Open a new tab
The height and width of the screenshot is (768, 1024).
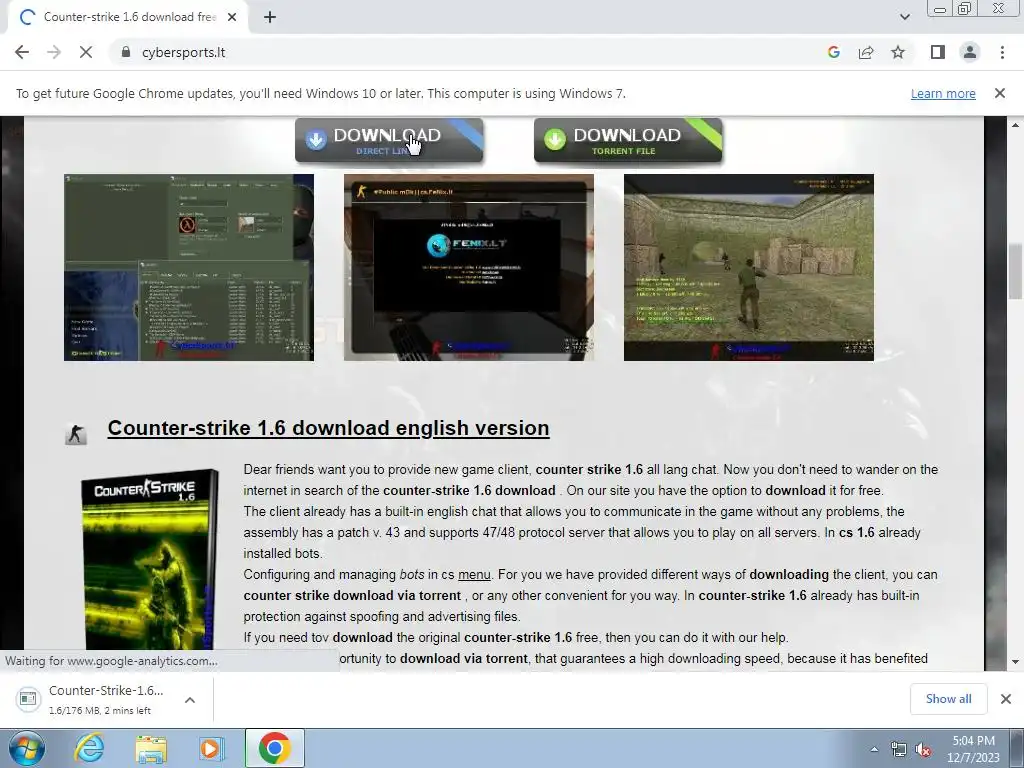coord(270,17)
